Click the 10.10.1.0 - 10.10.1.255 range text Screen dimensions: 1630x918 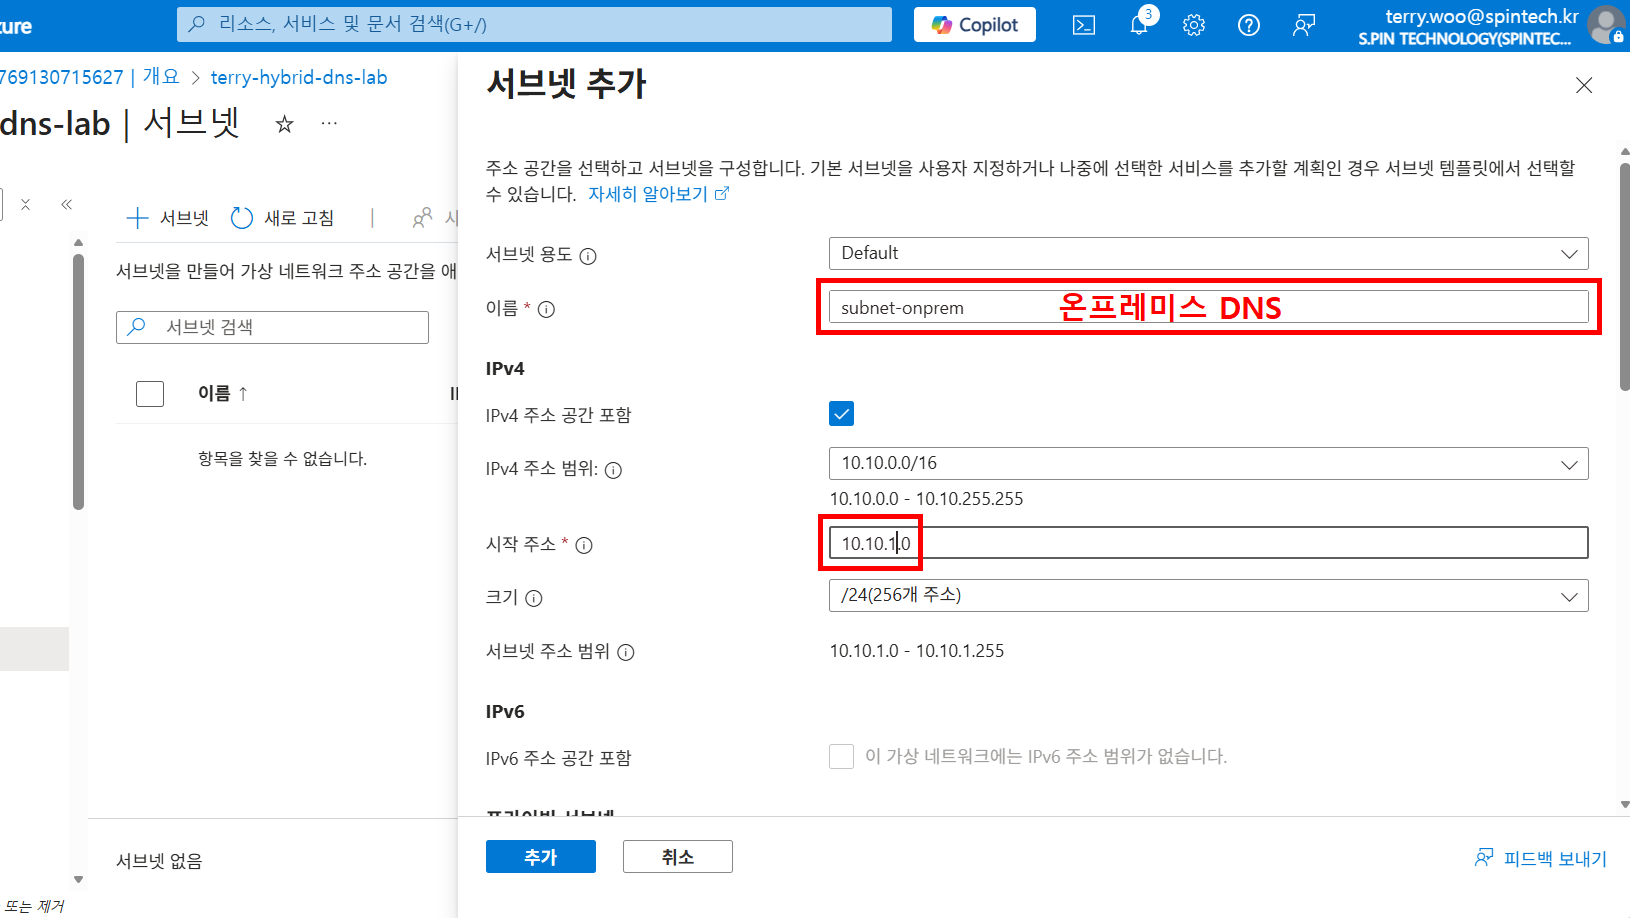click(917, 651)
